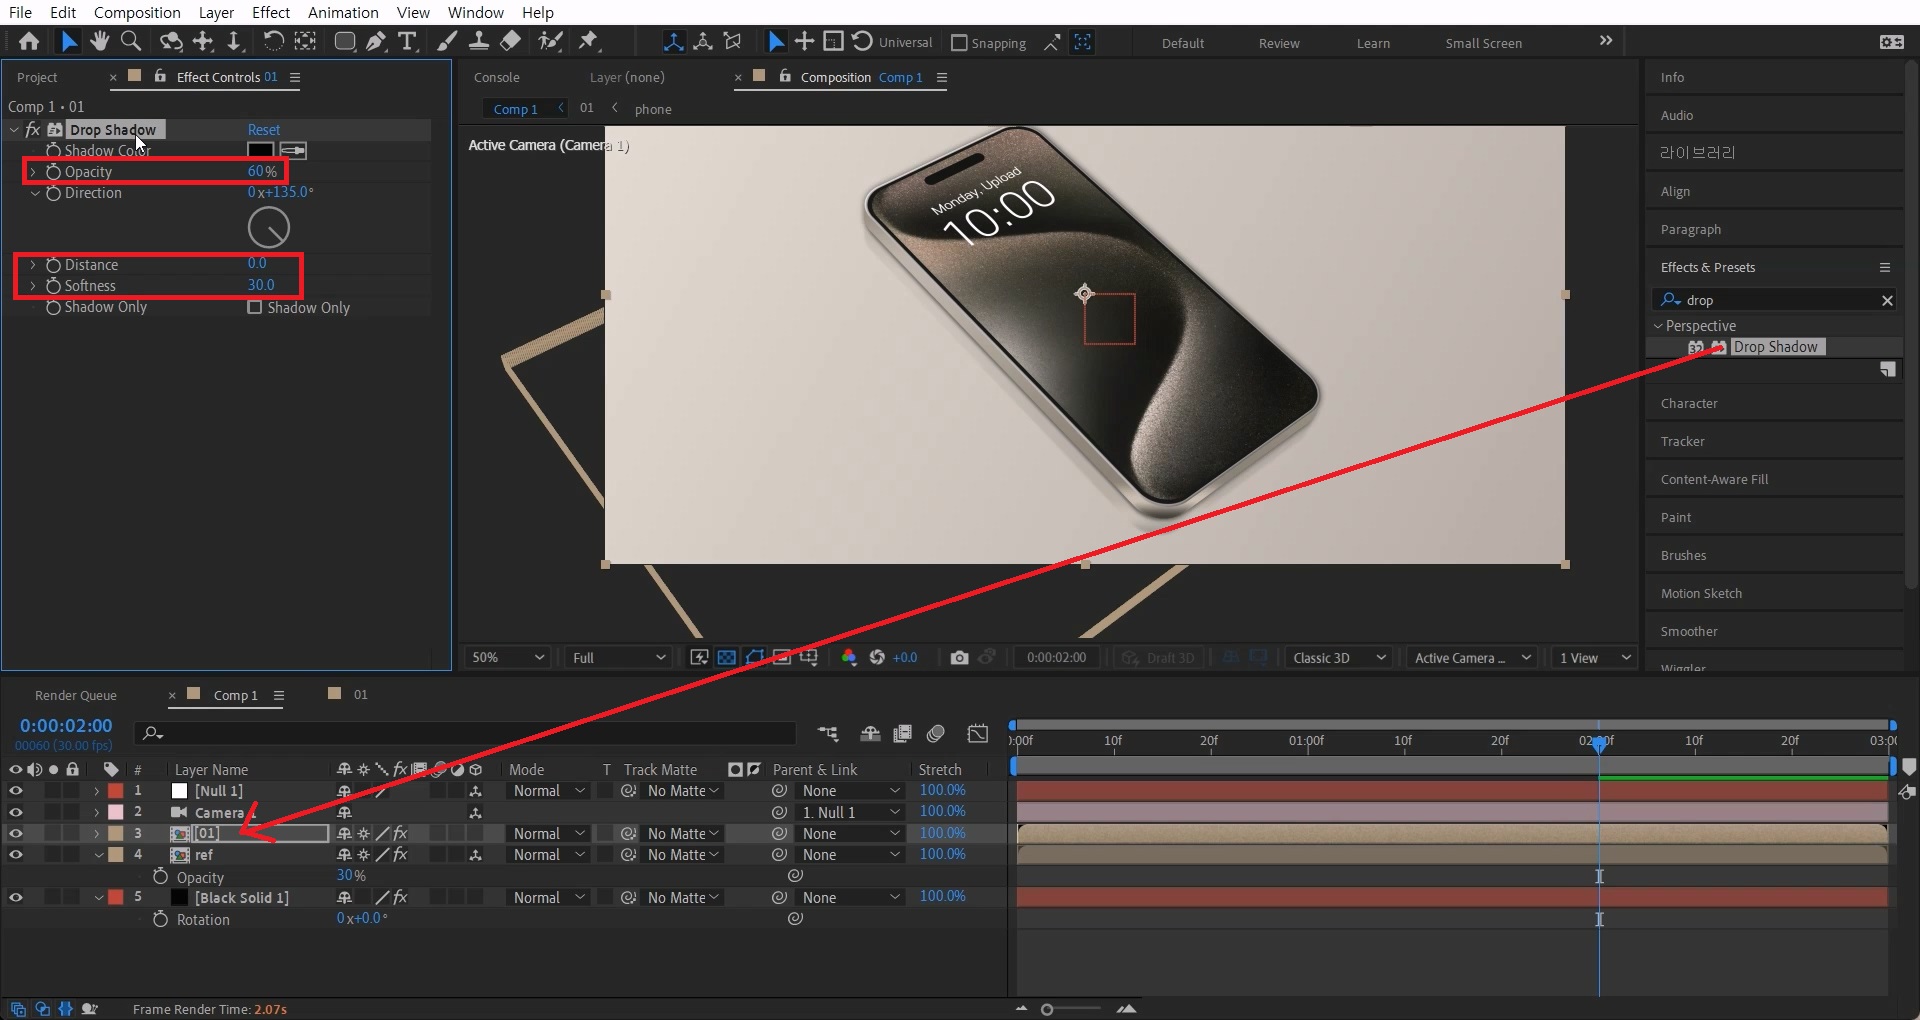This screenshot has width=1920, height=1020.
Task: Toggle the fx switch on layer 01
Action: point(400,833)
